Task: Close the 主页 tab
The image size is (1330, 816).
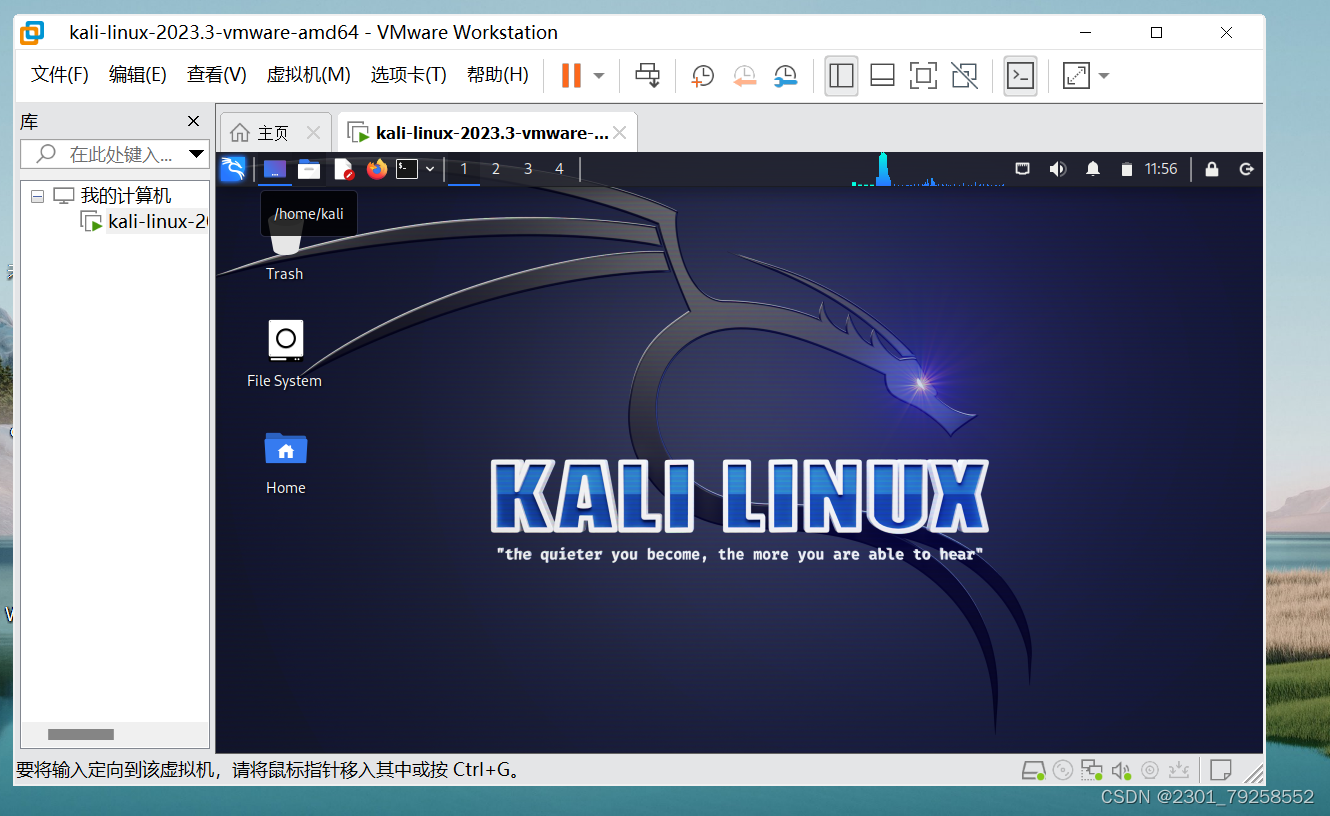Action: pyautogui.click(x=313, y=133)
